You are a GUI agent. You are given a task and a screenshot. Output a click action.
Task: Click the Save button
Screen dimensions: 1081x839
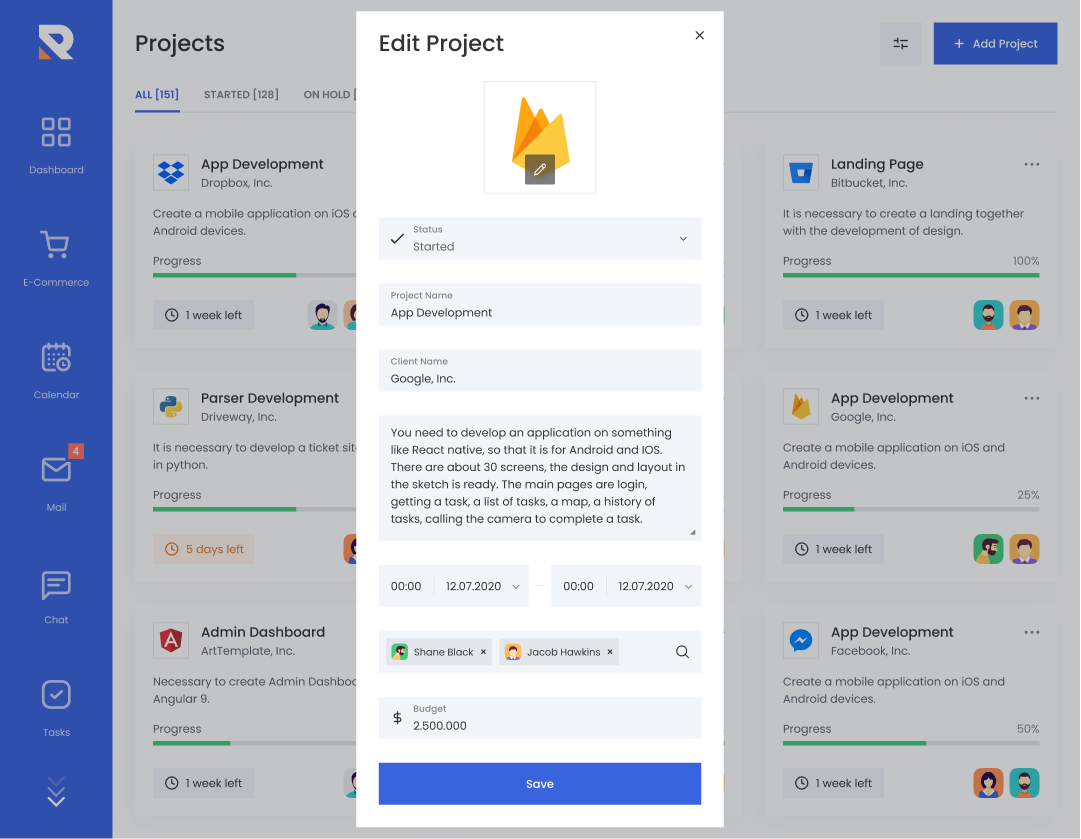click(540, 784)
